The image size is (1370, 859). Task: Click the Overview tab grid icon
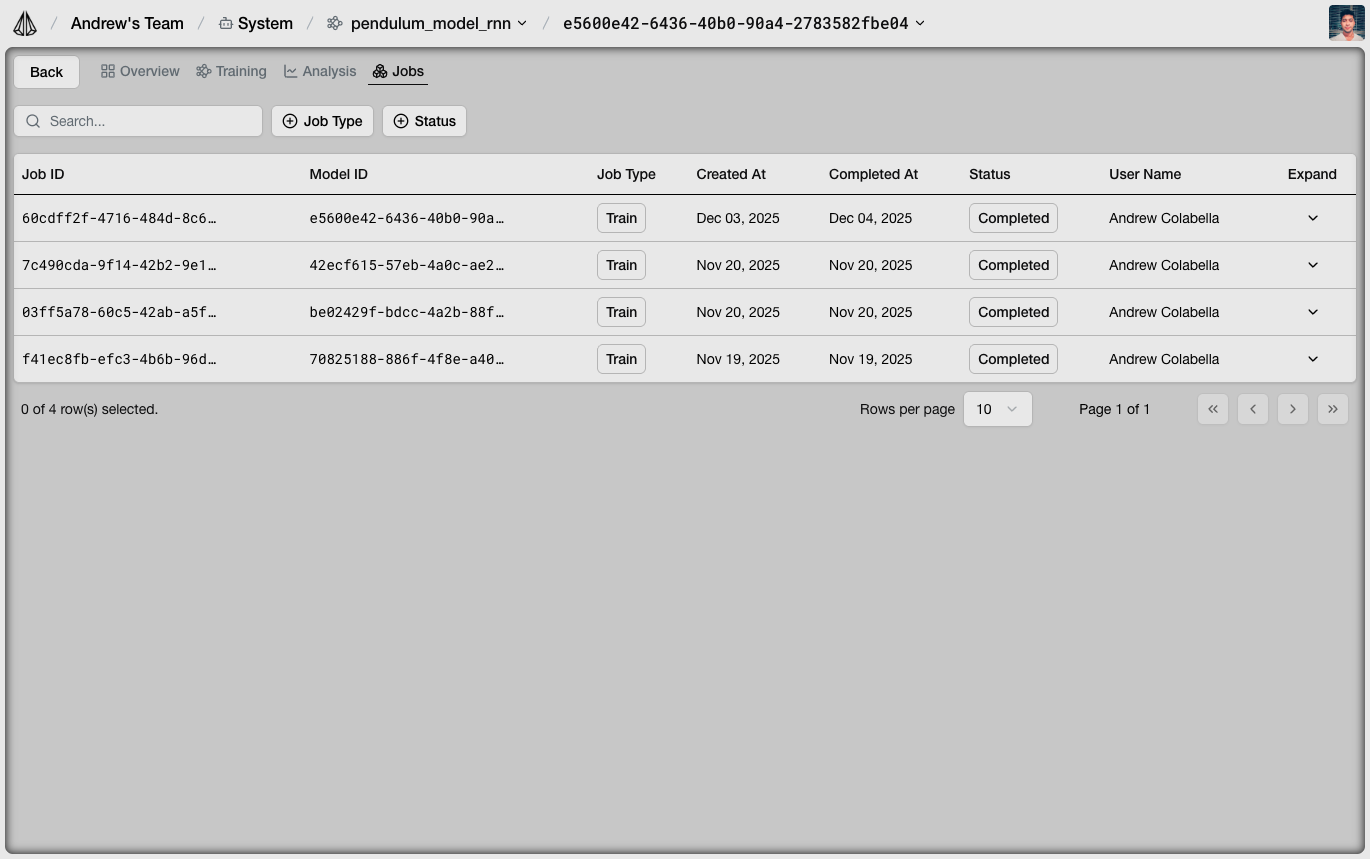tap(107, 71)
